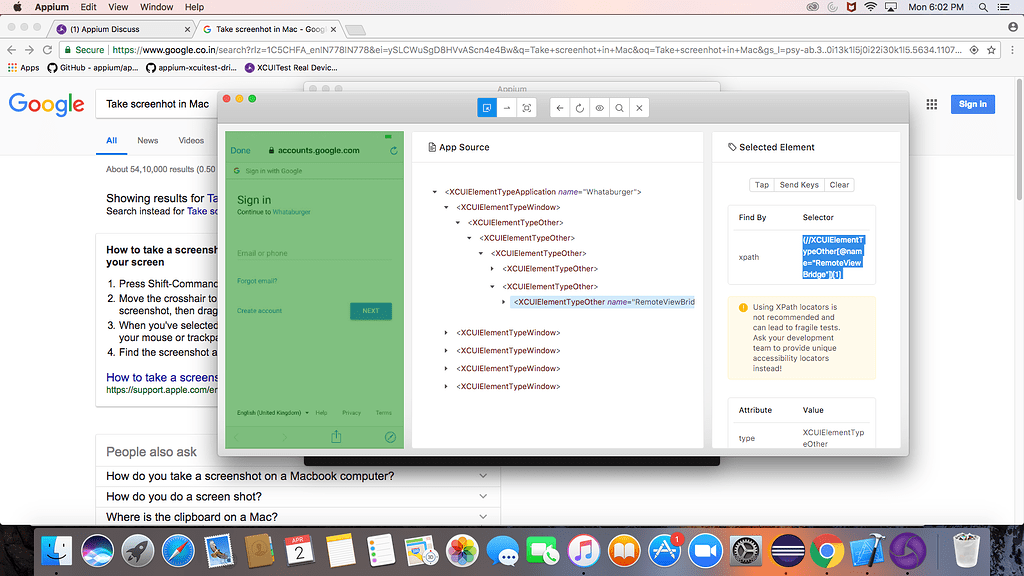Expand the last XCUIElementTypeWindow tree node

[x=446, y=386]
